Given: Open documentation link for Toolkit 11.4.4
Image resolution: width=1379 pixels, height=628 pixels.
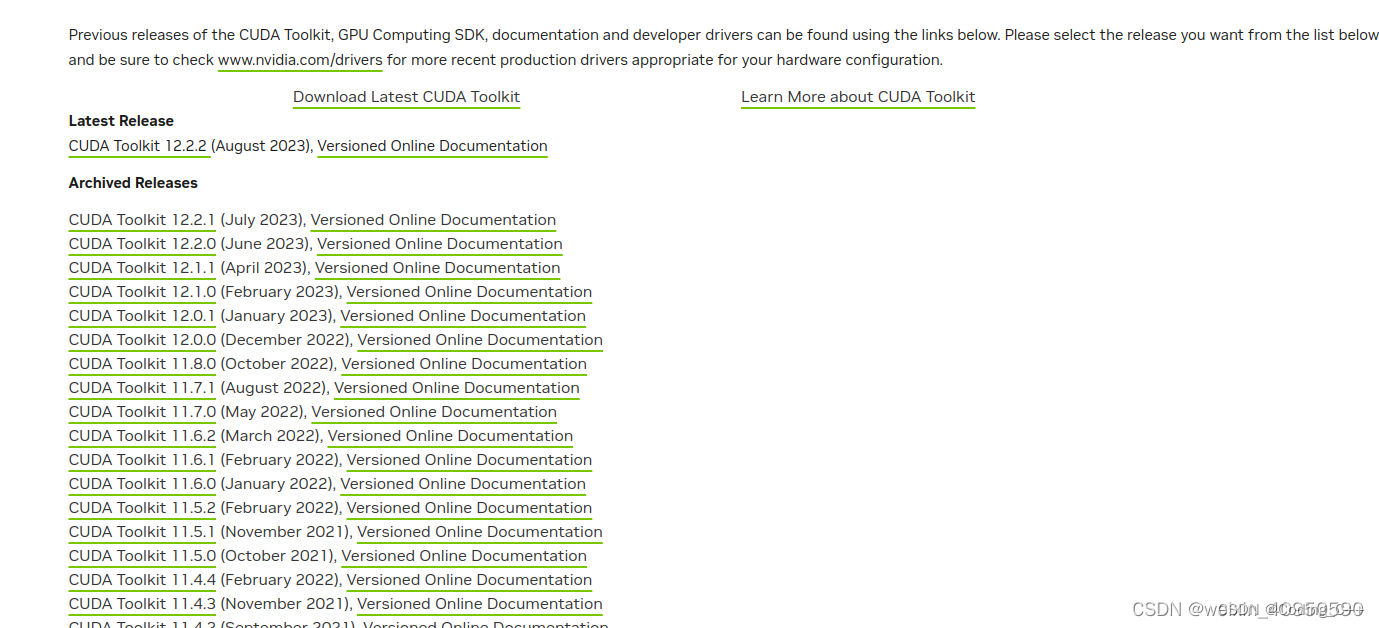Looking at the screenshot, I should pos(469,580).
